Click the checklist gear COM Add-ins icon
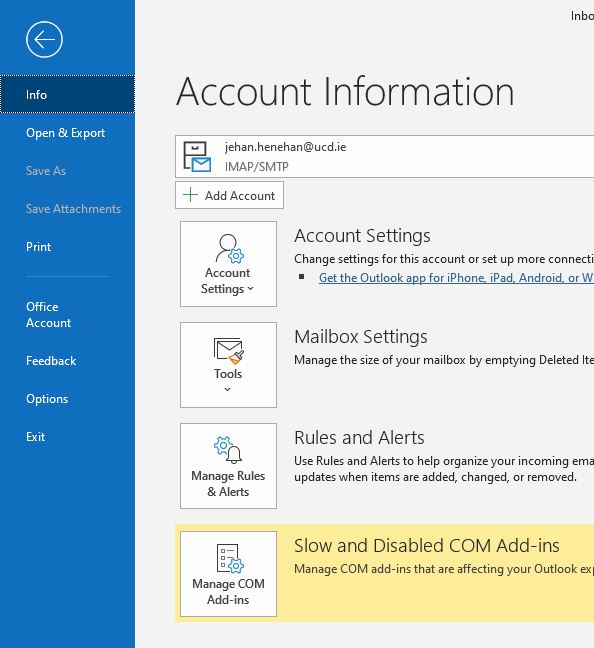This screenshot has height=648, width=594. pyautogui.click(x=230, y=558)
